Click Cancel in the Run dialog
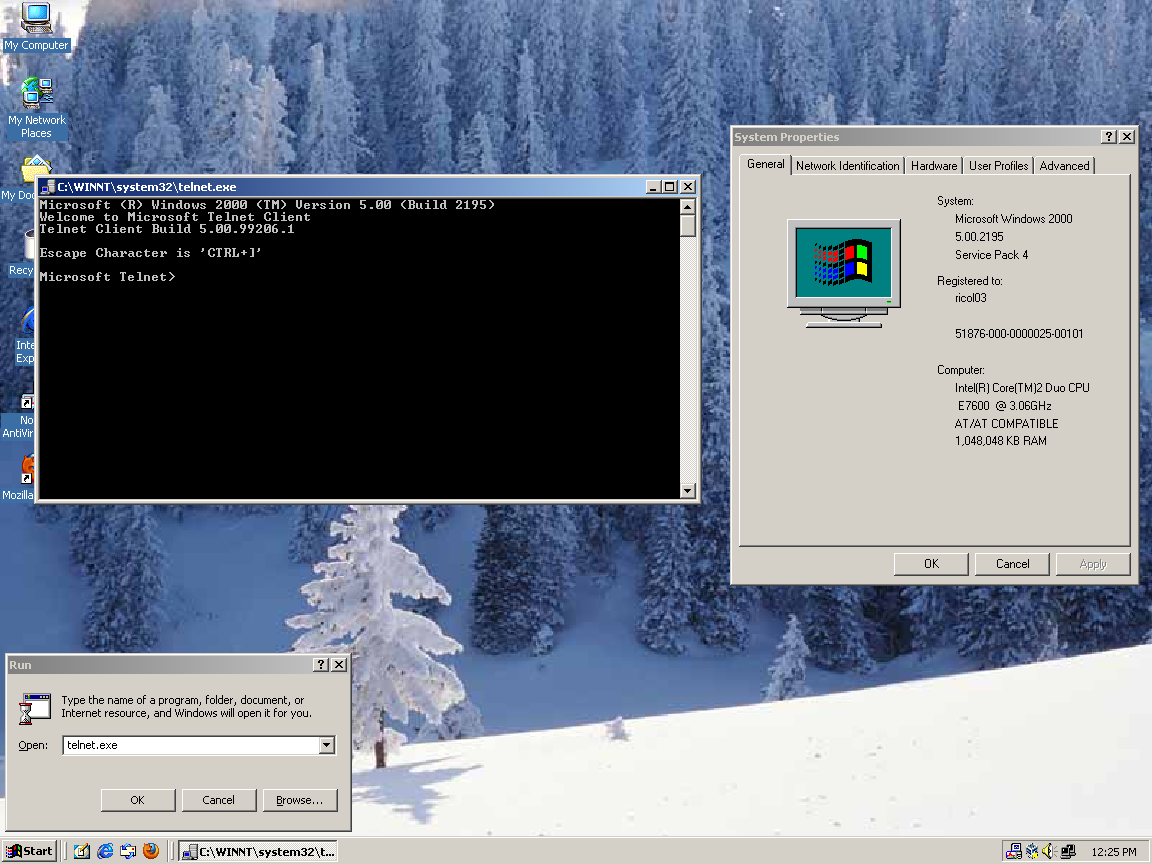Viewport: 1152px width, 864px height. (218, 800)
